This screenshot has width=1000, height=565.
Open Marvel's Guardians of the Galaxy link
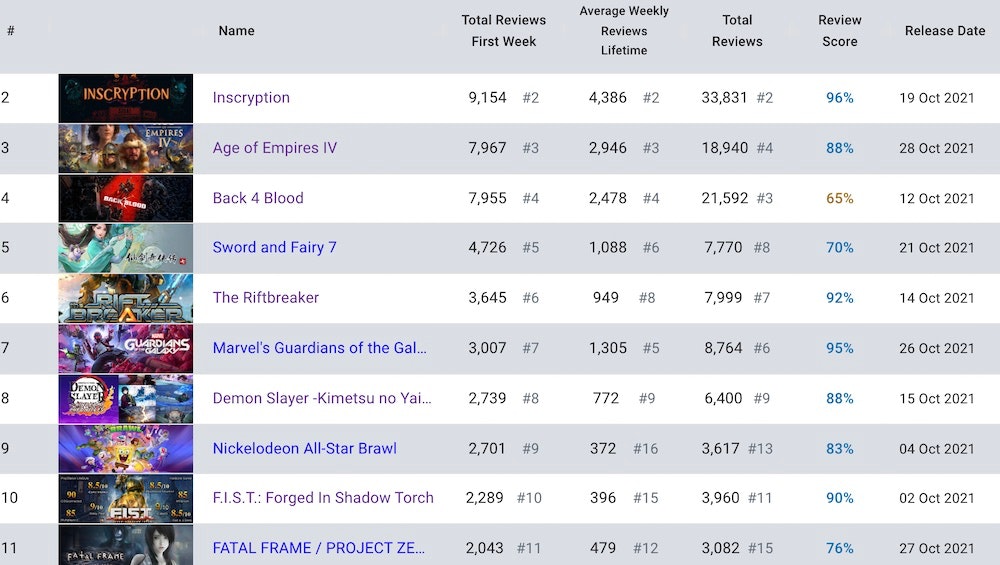point(320,348)
